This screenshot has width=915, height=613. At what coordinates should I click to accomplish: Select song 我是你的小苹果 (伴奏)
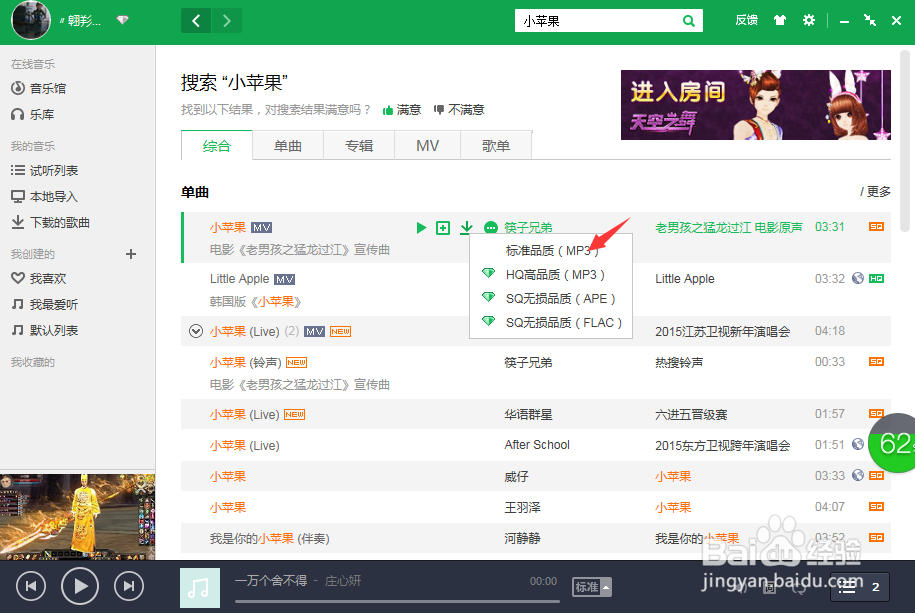coord(270,538)
